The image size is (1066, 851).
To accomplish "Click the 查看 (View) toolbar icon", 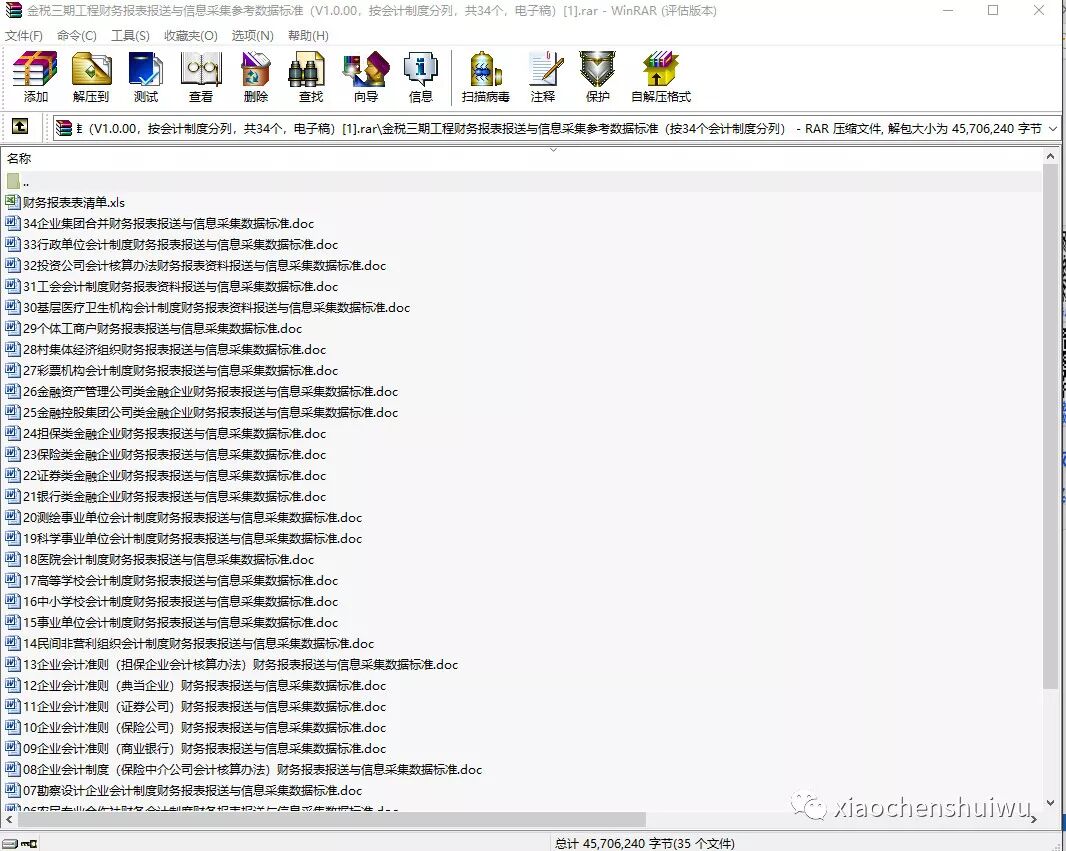I will pos(201,76).
